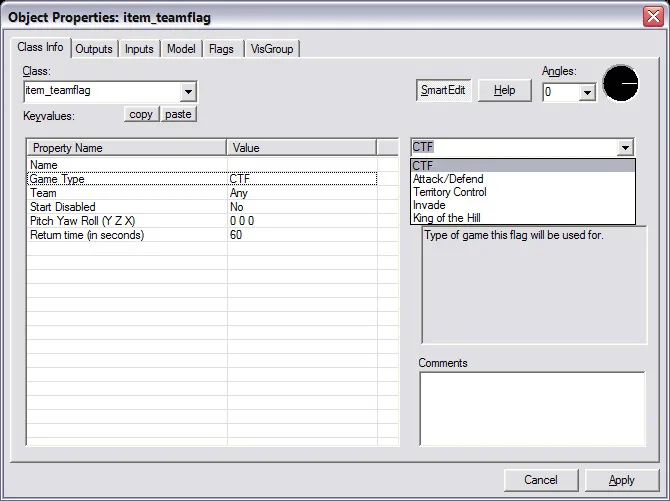Viewport: 670px width, 501px height.
Task: Open the Class dropdown arrow
Action: coord(188,92)
